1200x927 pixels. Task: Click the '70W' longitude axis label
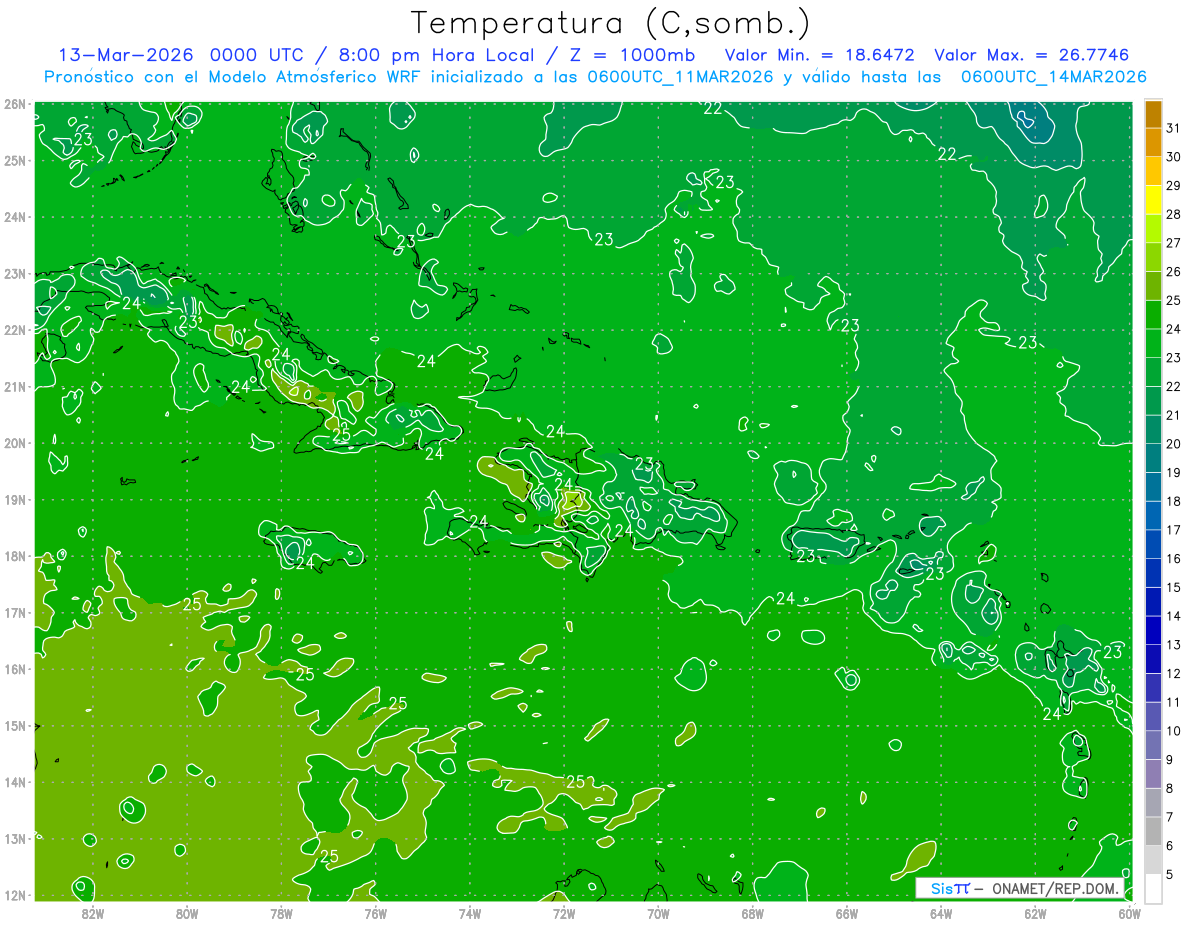pos(658,913)
